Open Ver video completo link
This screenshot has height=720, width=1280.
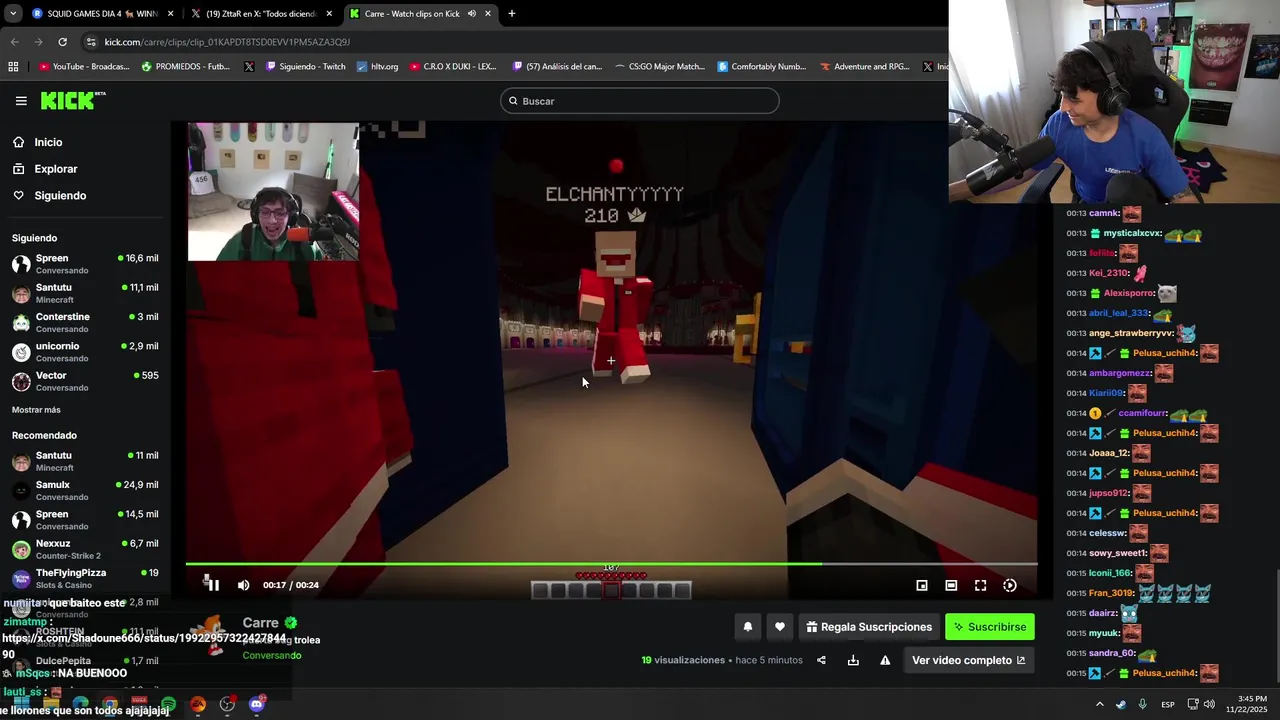click(x=968, y=660)
